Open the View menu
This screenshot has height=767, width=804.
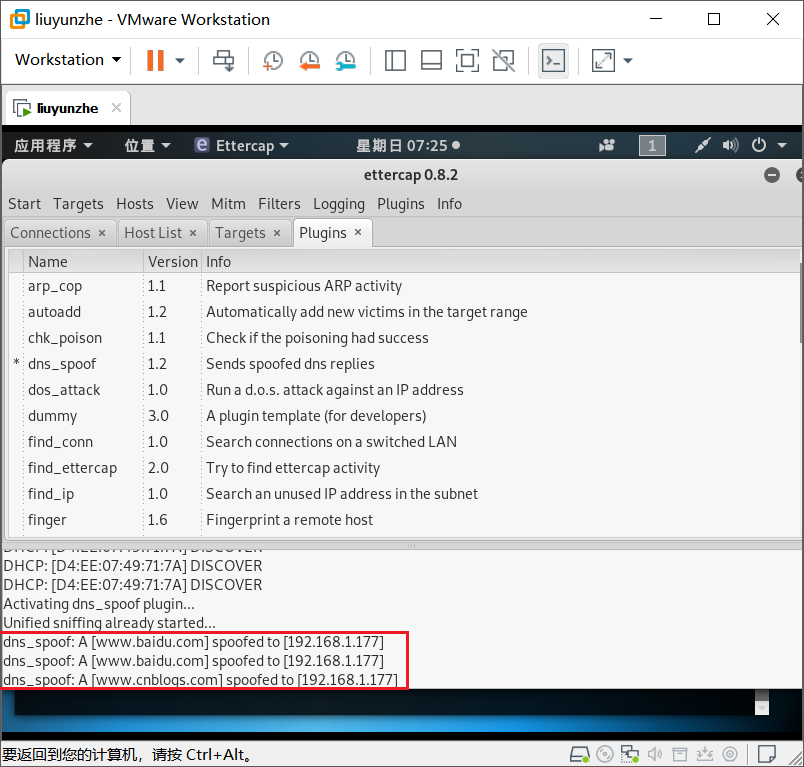[x=182, y=204]
